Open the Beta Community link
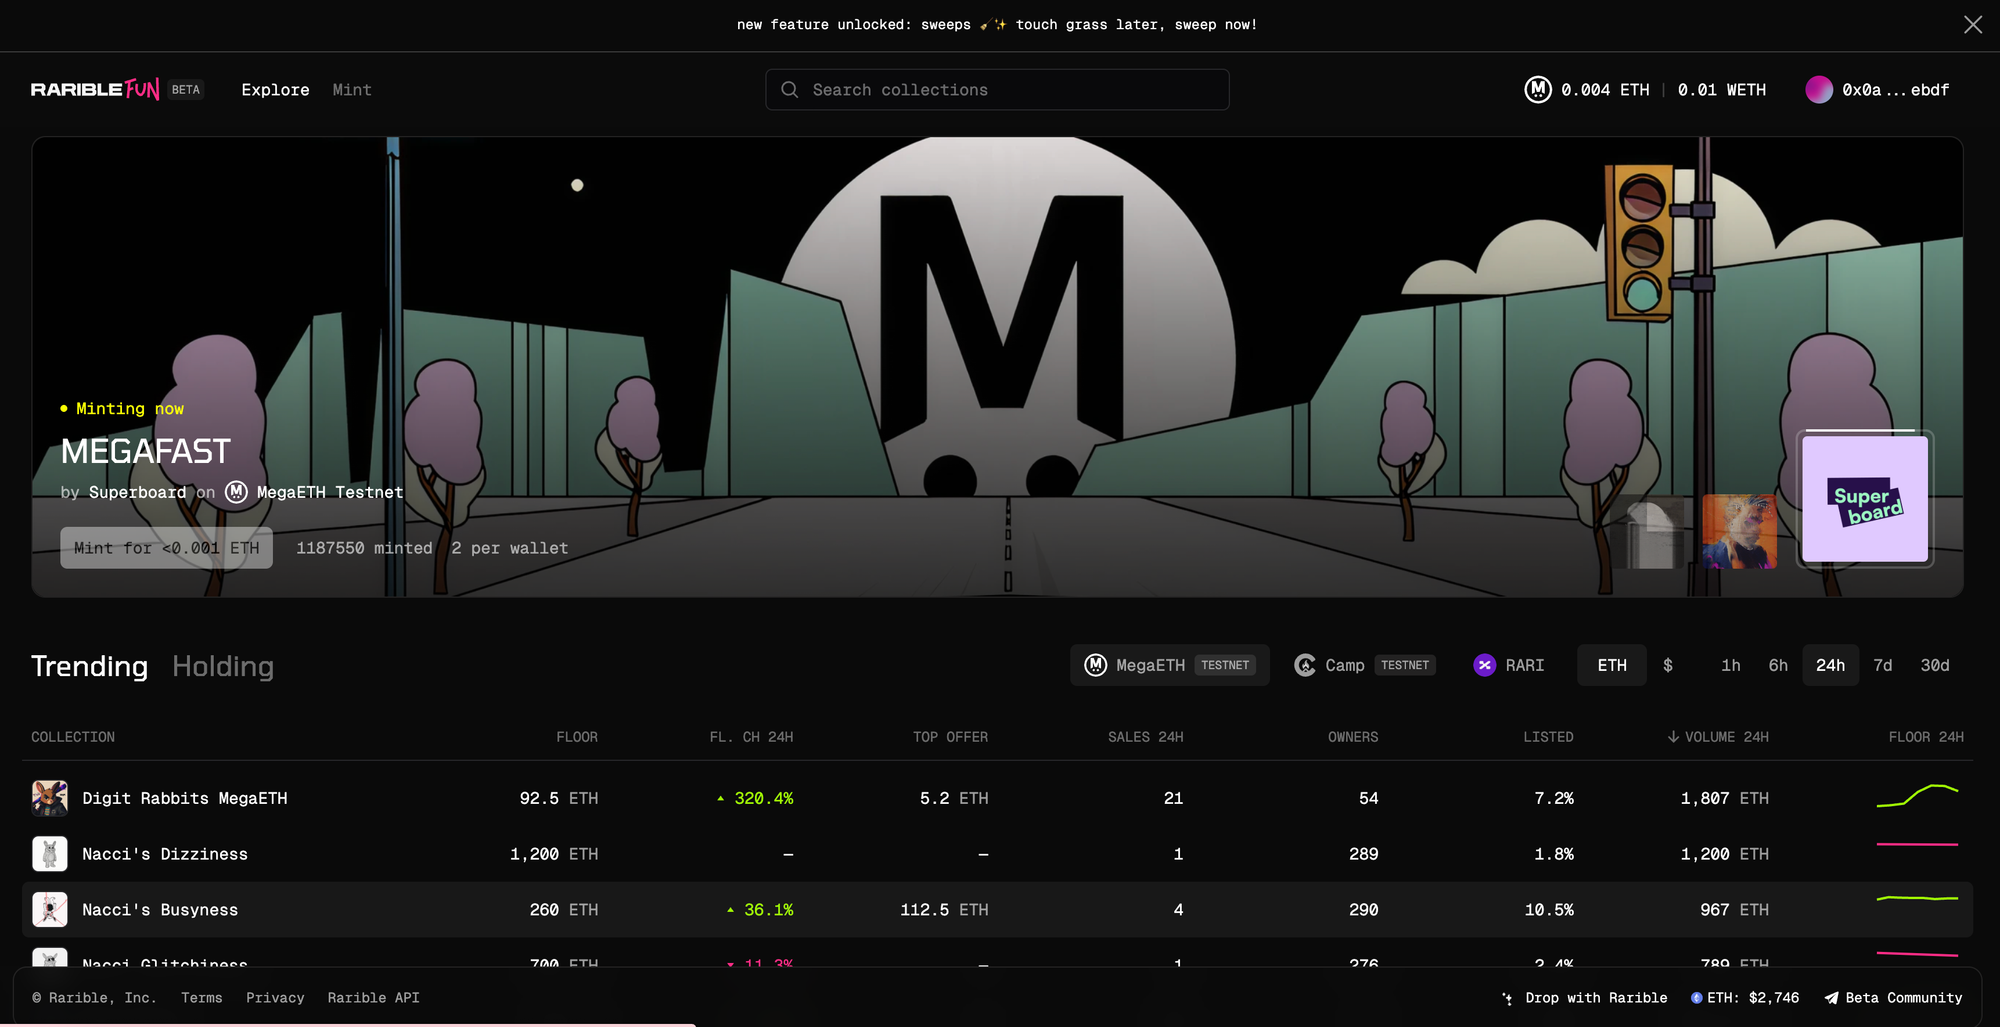Image resolution: width=2000 pixels, height=1027 pixels. point(1893,998)
